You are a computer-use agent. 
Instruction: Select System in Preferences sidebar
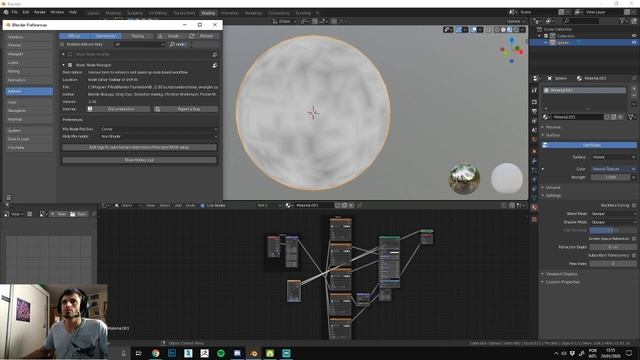(x=29, y=130)
